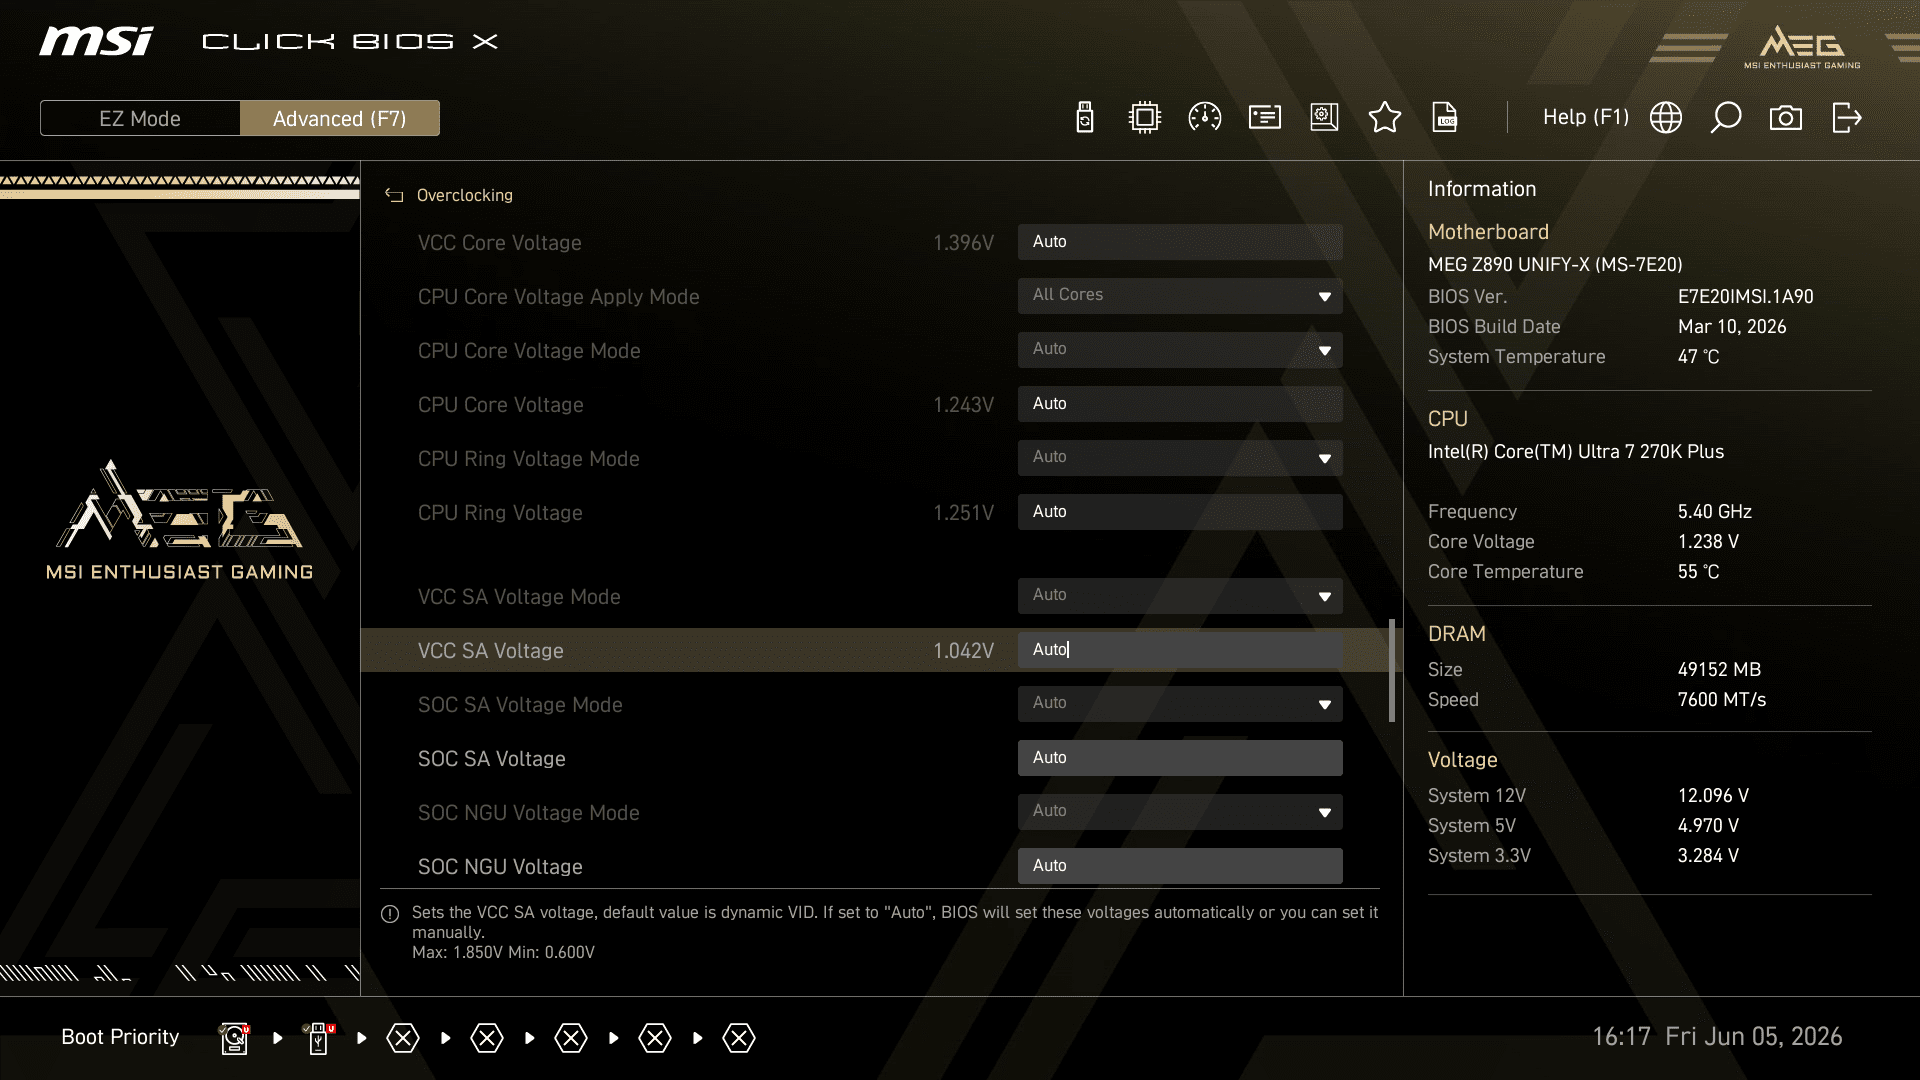Click motherboard name MEG Z890 UNIFY-X (MS-7E20)
The height and width of the screenshot is (1080, 1920).
1555,265
